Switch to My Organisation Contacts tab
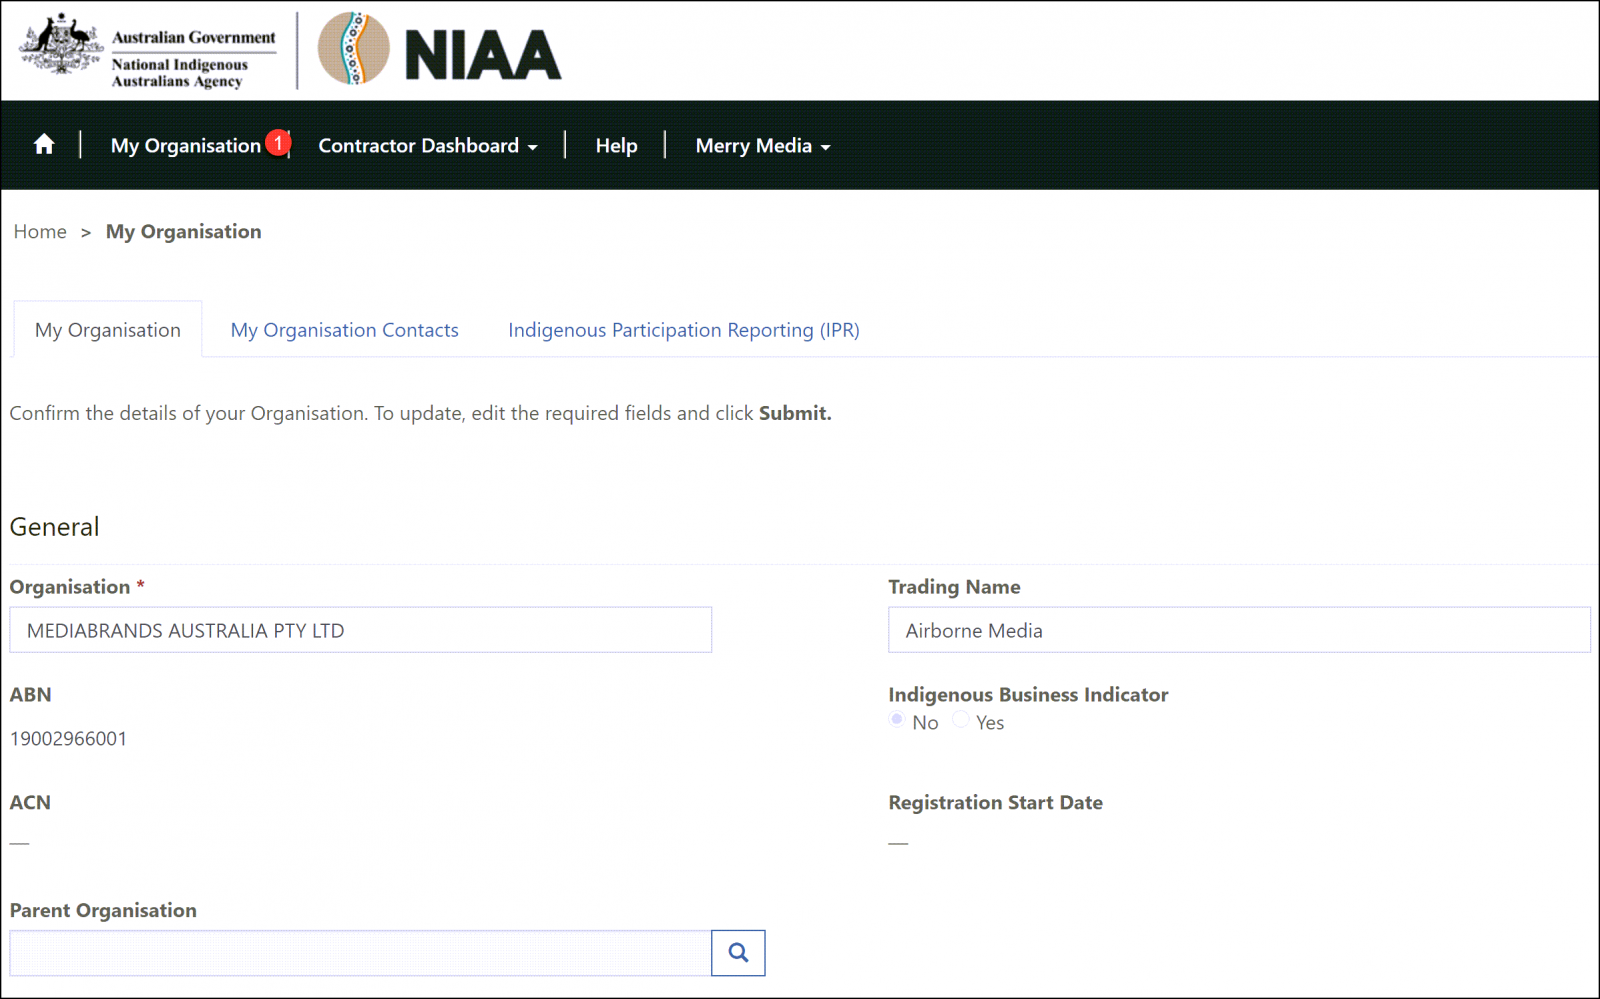The width and height of the screenshot is (1600, 999). click(x=344, y=330)
